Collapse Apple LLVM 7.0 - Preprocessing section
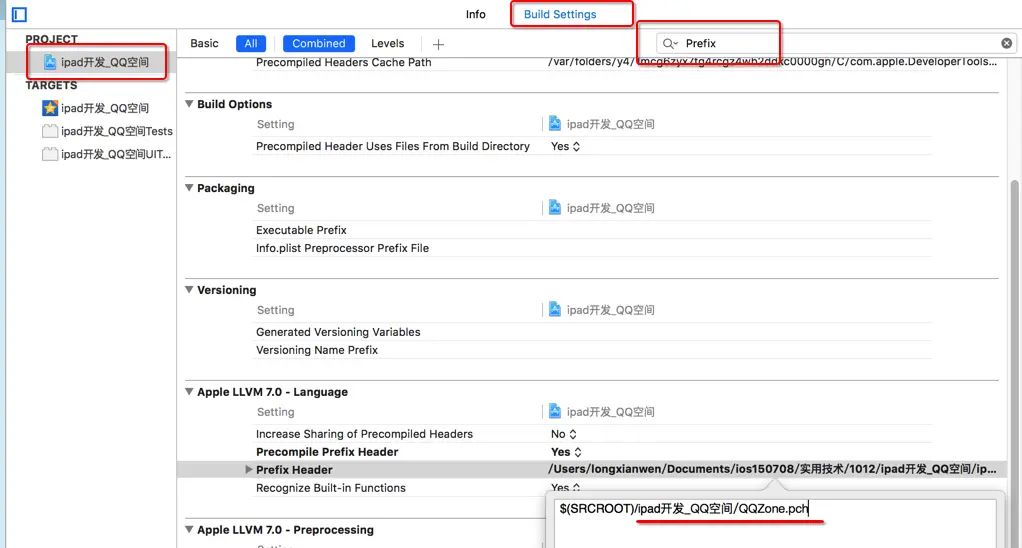This screenshot has width=1022, height=548. 189,529
